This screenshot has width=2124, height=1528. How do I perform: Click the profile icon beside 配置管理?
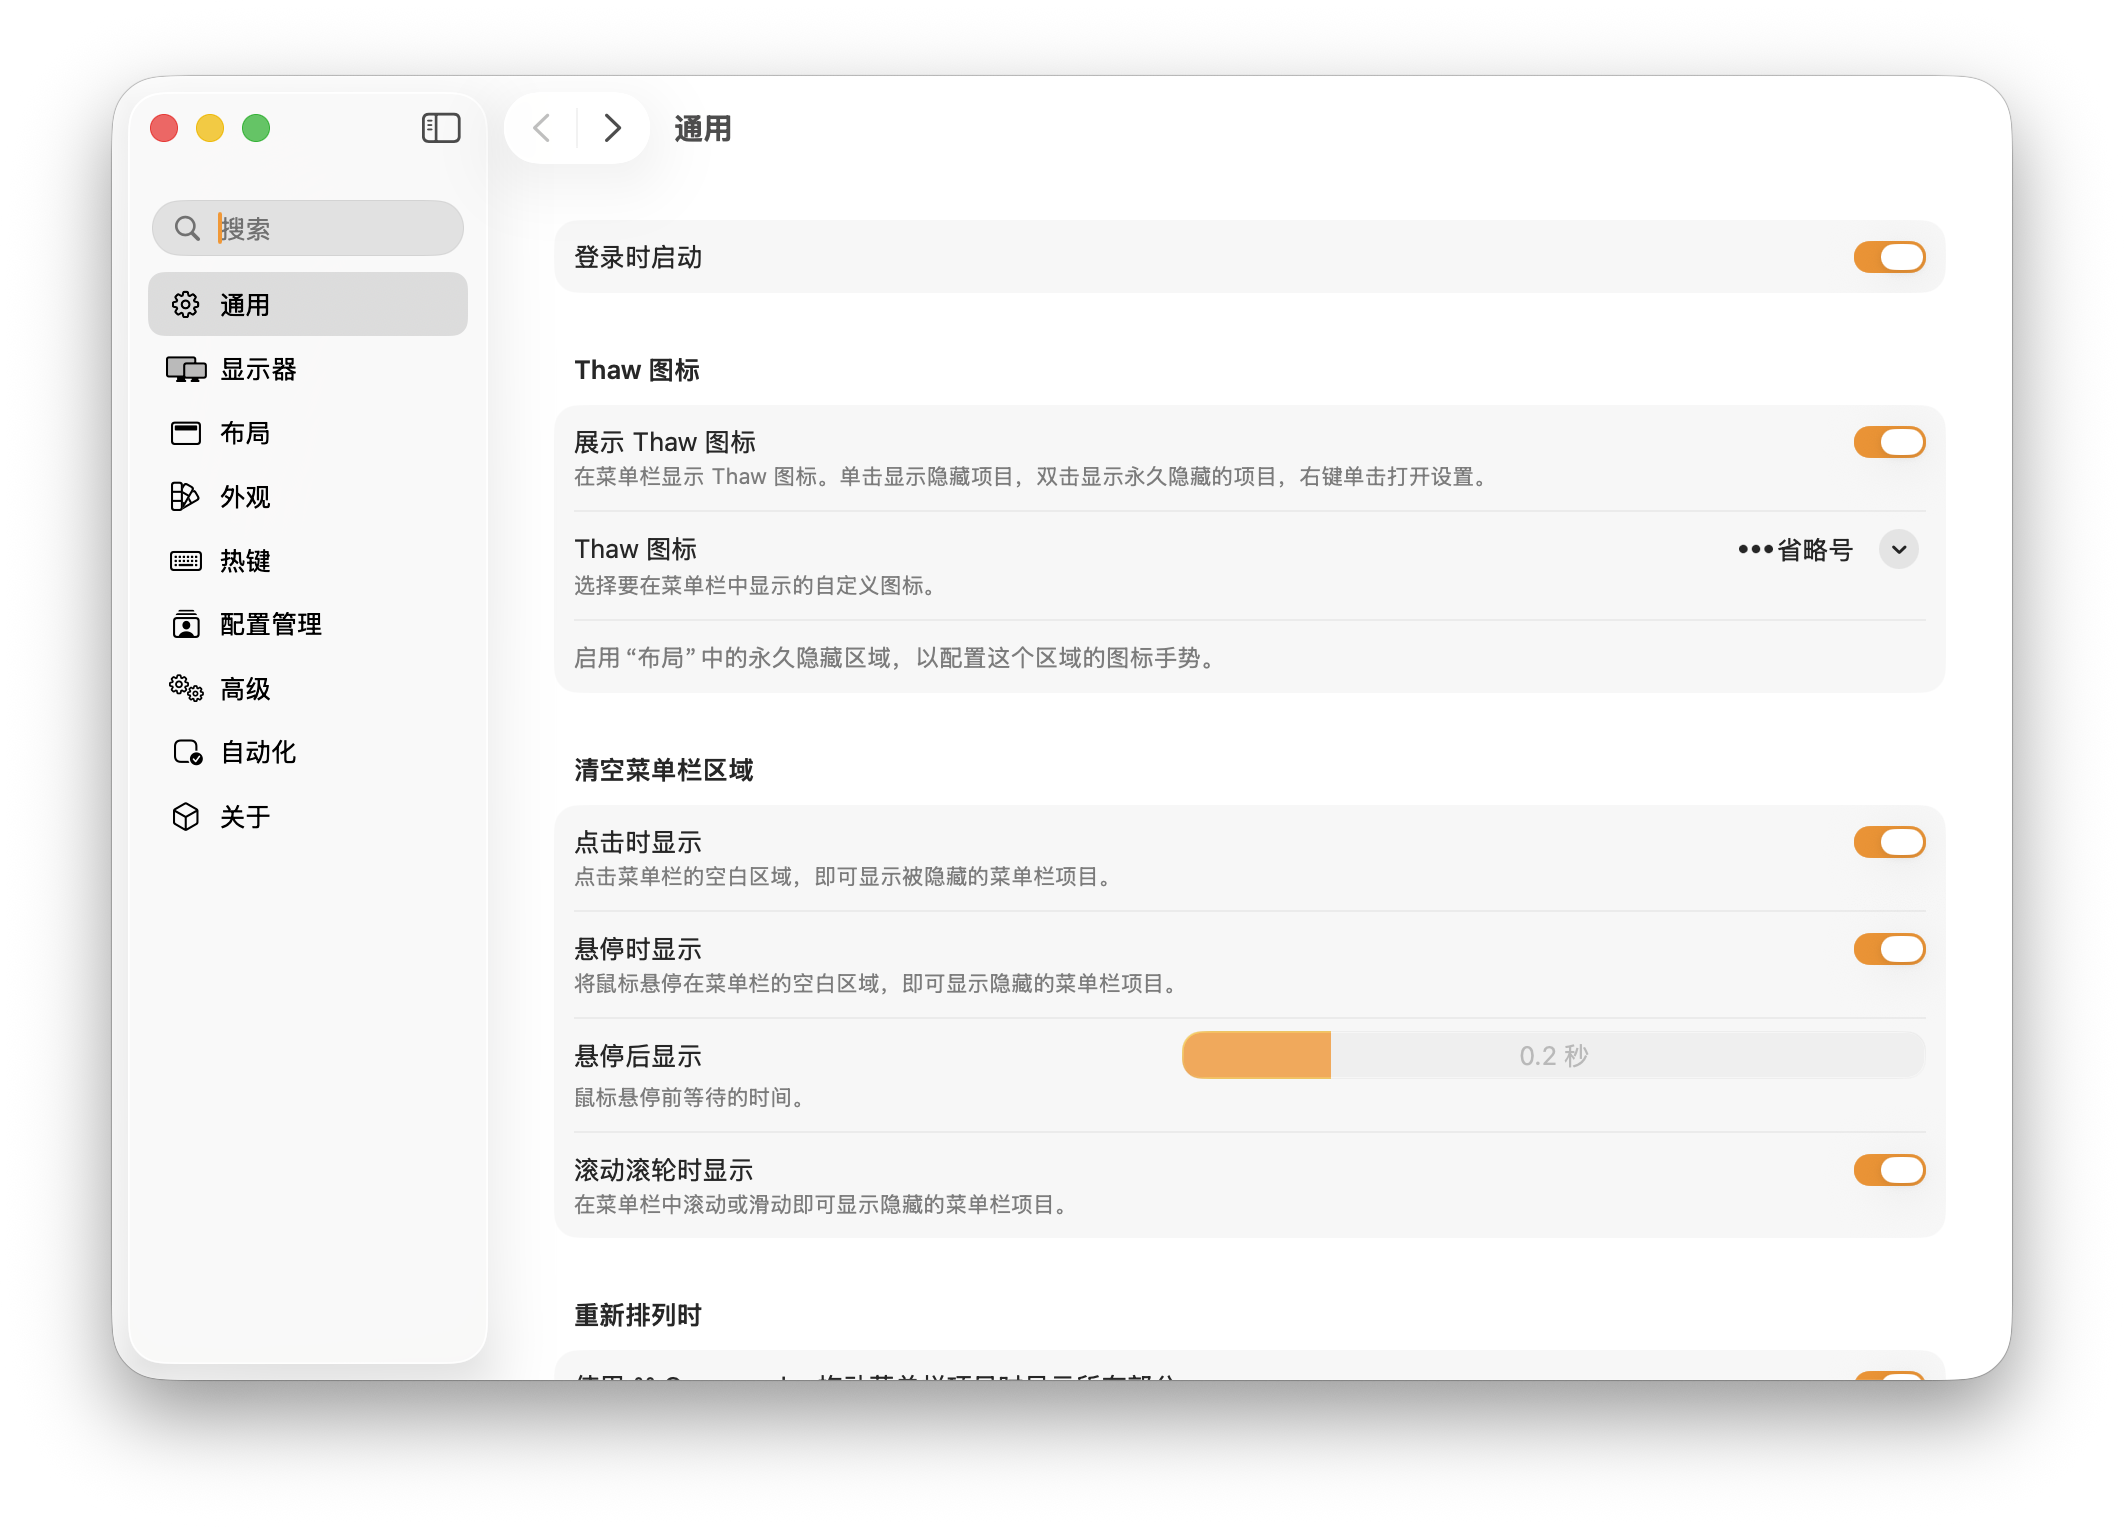pos(186,625)
